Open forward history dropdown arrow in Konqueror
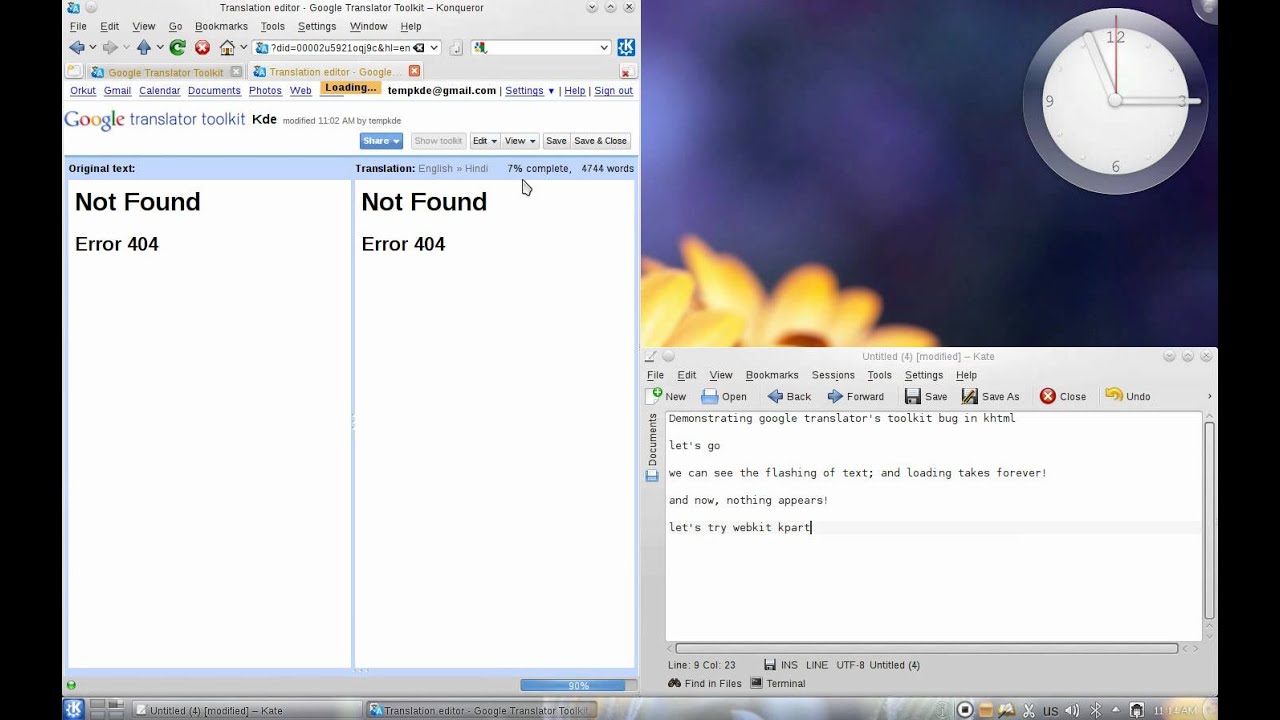The width and height of the screenshot is (1280, 720). [126, 48]
